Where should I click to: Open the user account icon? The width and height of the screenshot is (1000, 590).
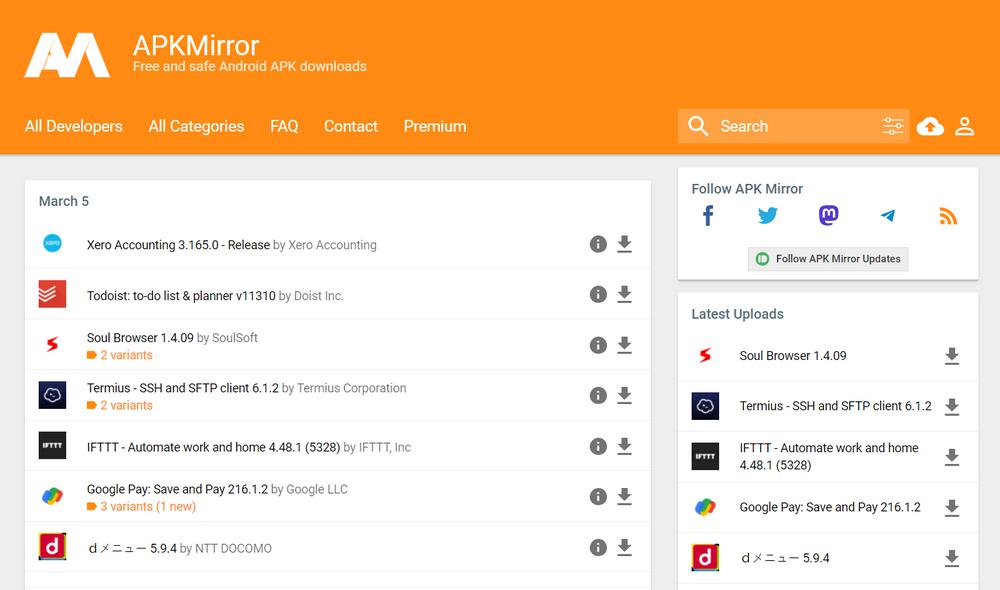tap(965, 126)
